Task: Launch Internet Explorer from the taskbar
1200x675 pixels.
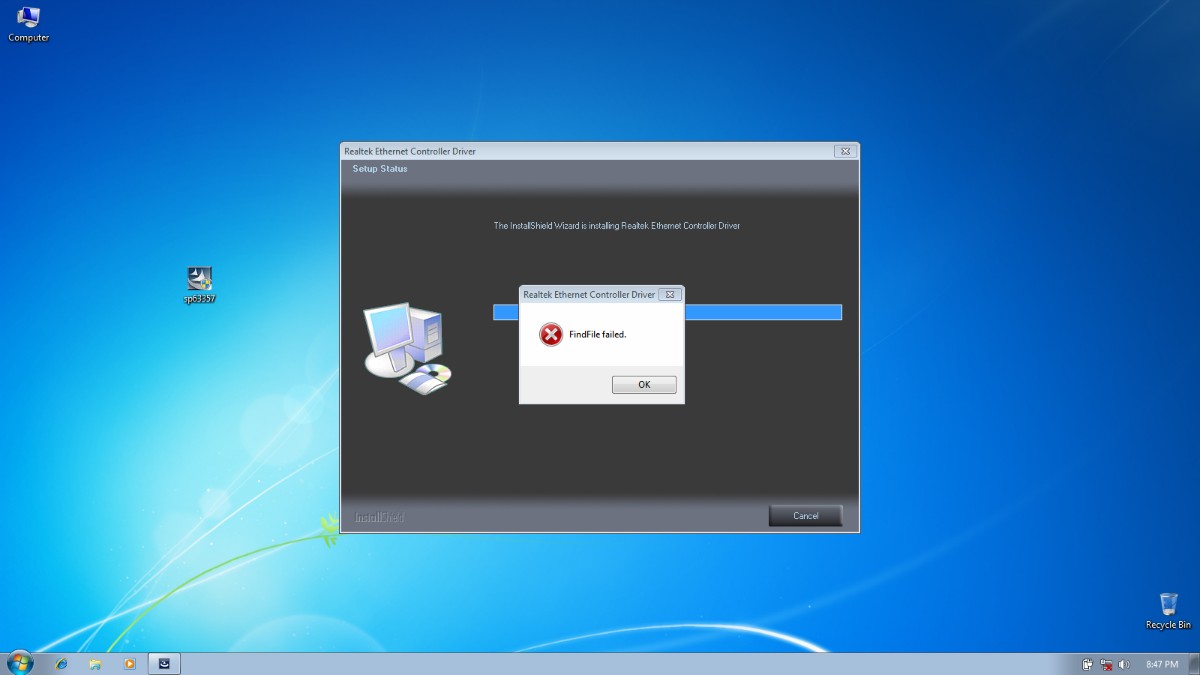Action: (61, 663)
